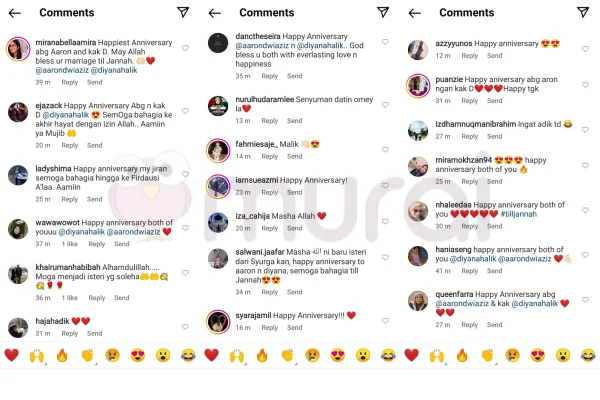This screenshot has height=400, width=600.
Task: Click username queenfarra to open profile
Action: 454,294
